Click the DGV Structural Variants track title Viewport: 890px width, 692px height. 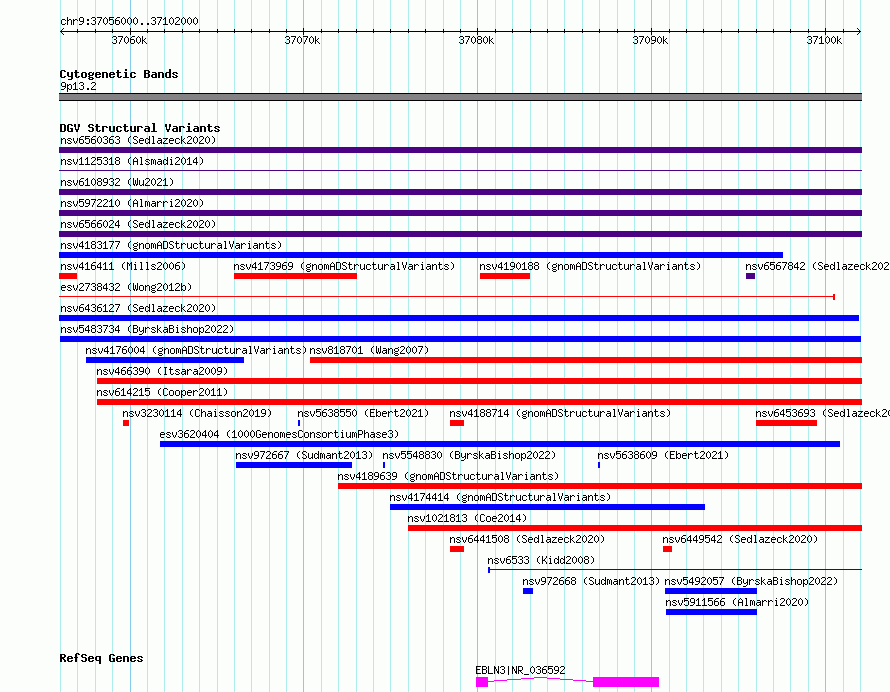pos(140,128)
